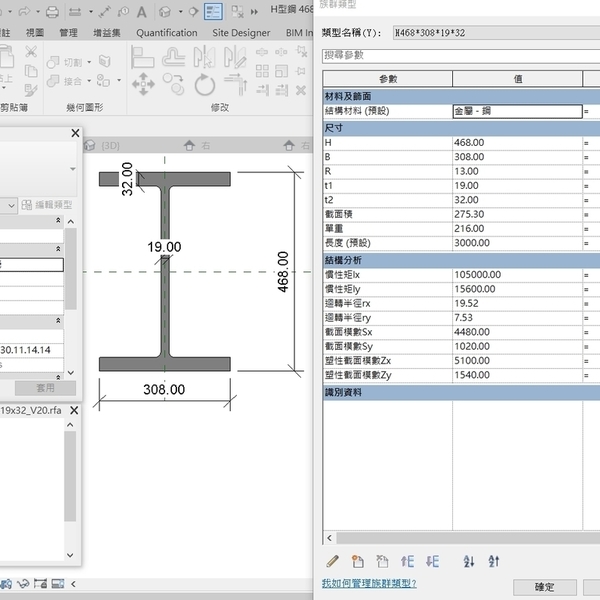This screenshot has height=600, width=600.
Task: Open the 管理 ribbon tab
Action: pyautogui.click(x=68, y=32)
